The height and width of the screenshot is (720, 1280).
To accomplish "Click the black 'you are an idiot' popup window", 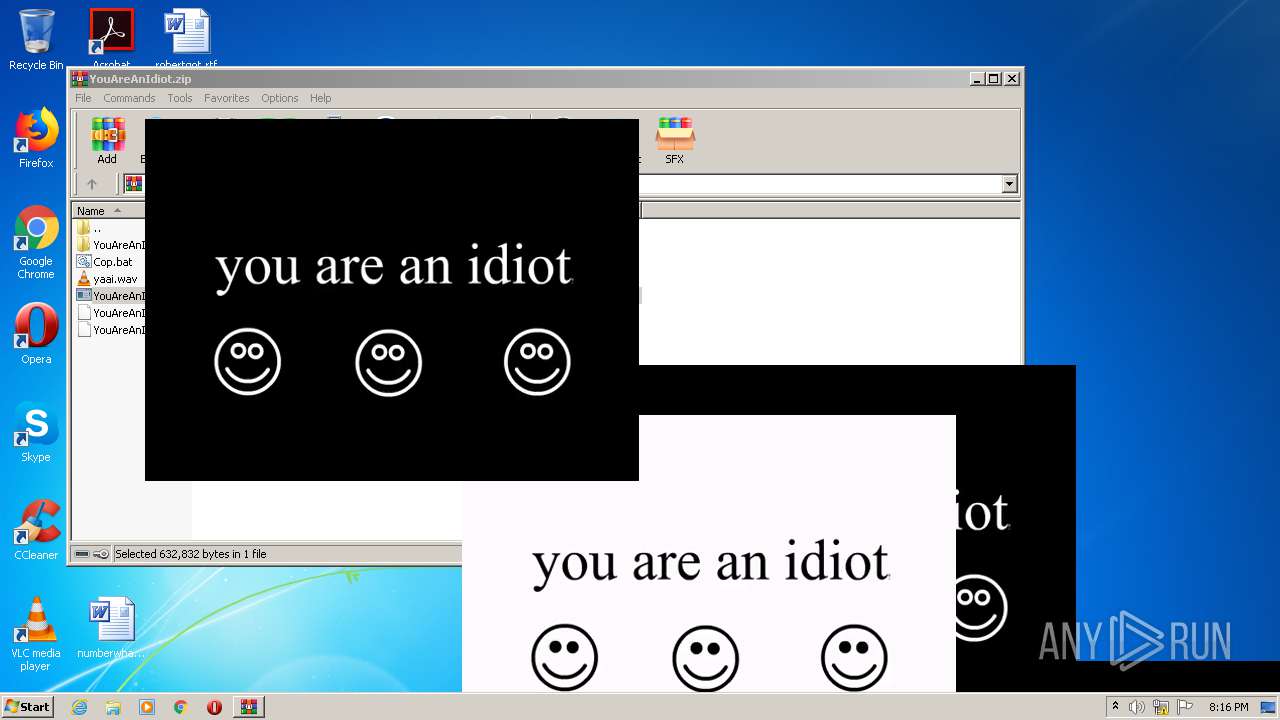I will 392,300.
